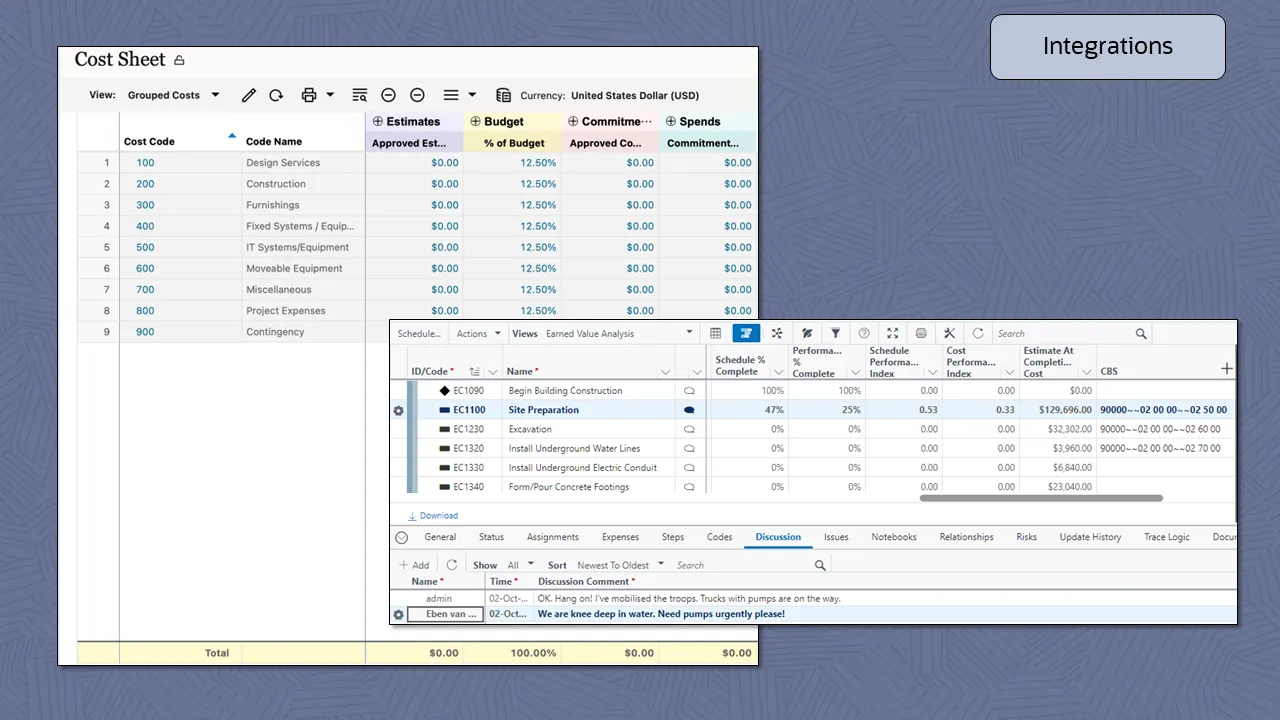Activate the fullscreen expand icon
The width and height of the screenshot is (1280, 720).
[892, 333]
